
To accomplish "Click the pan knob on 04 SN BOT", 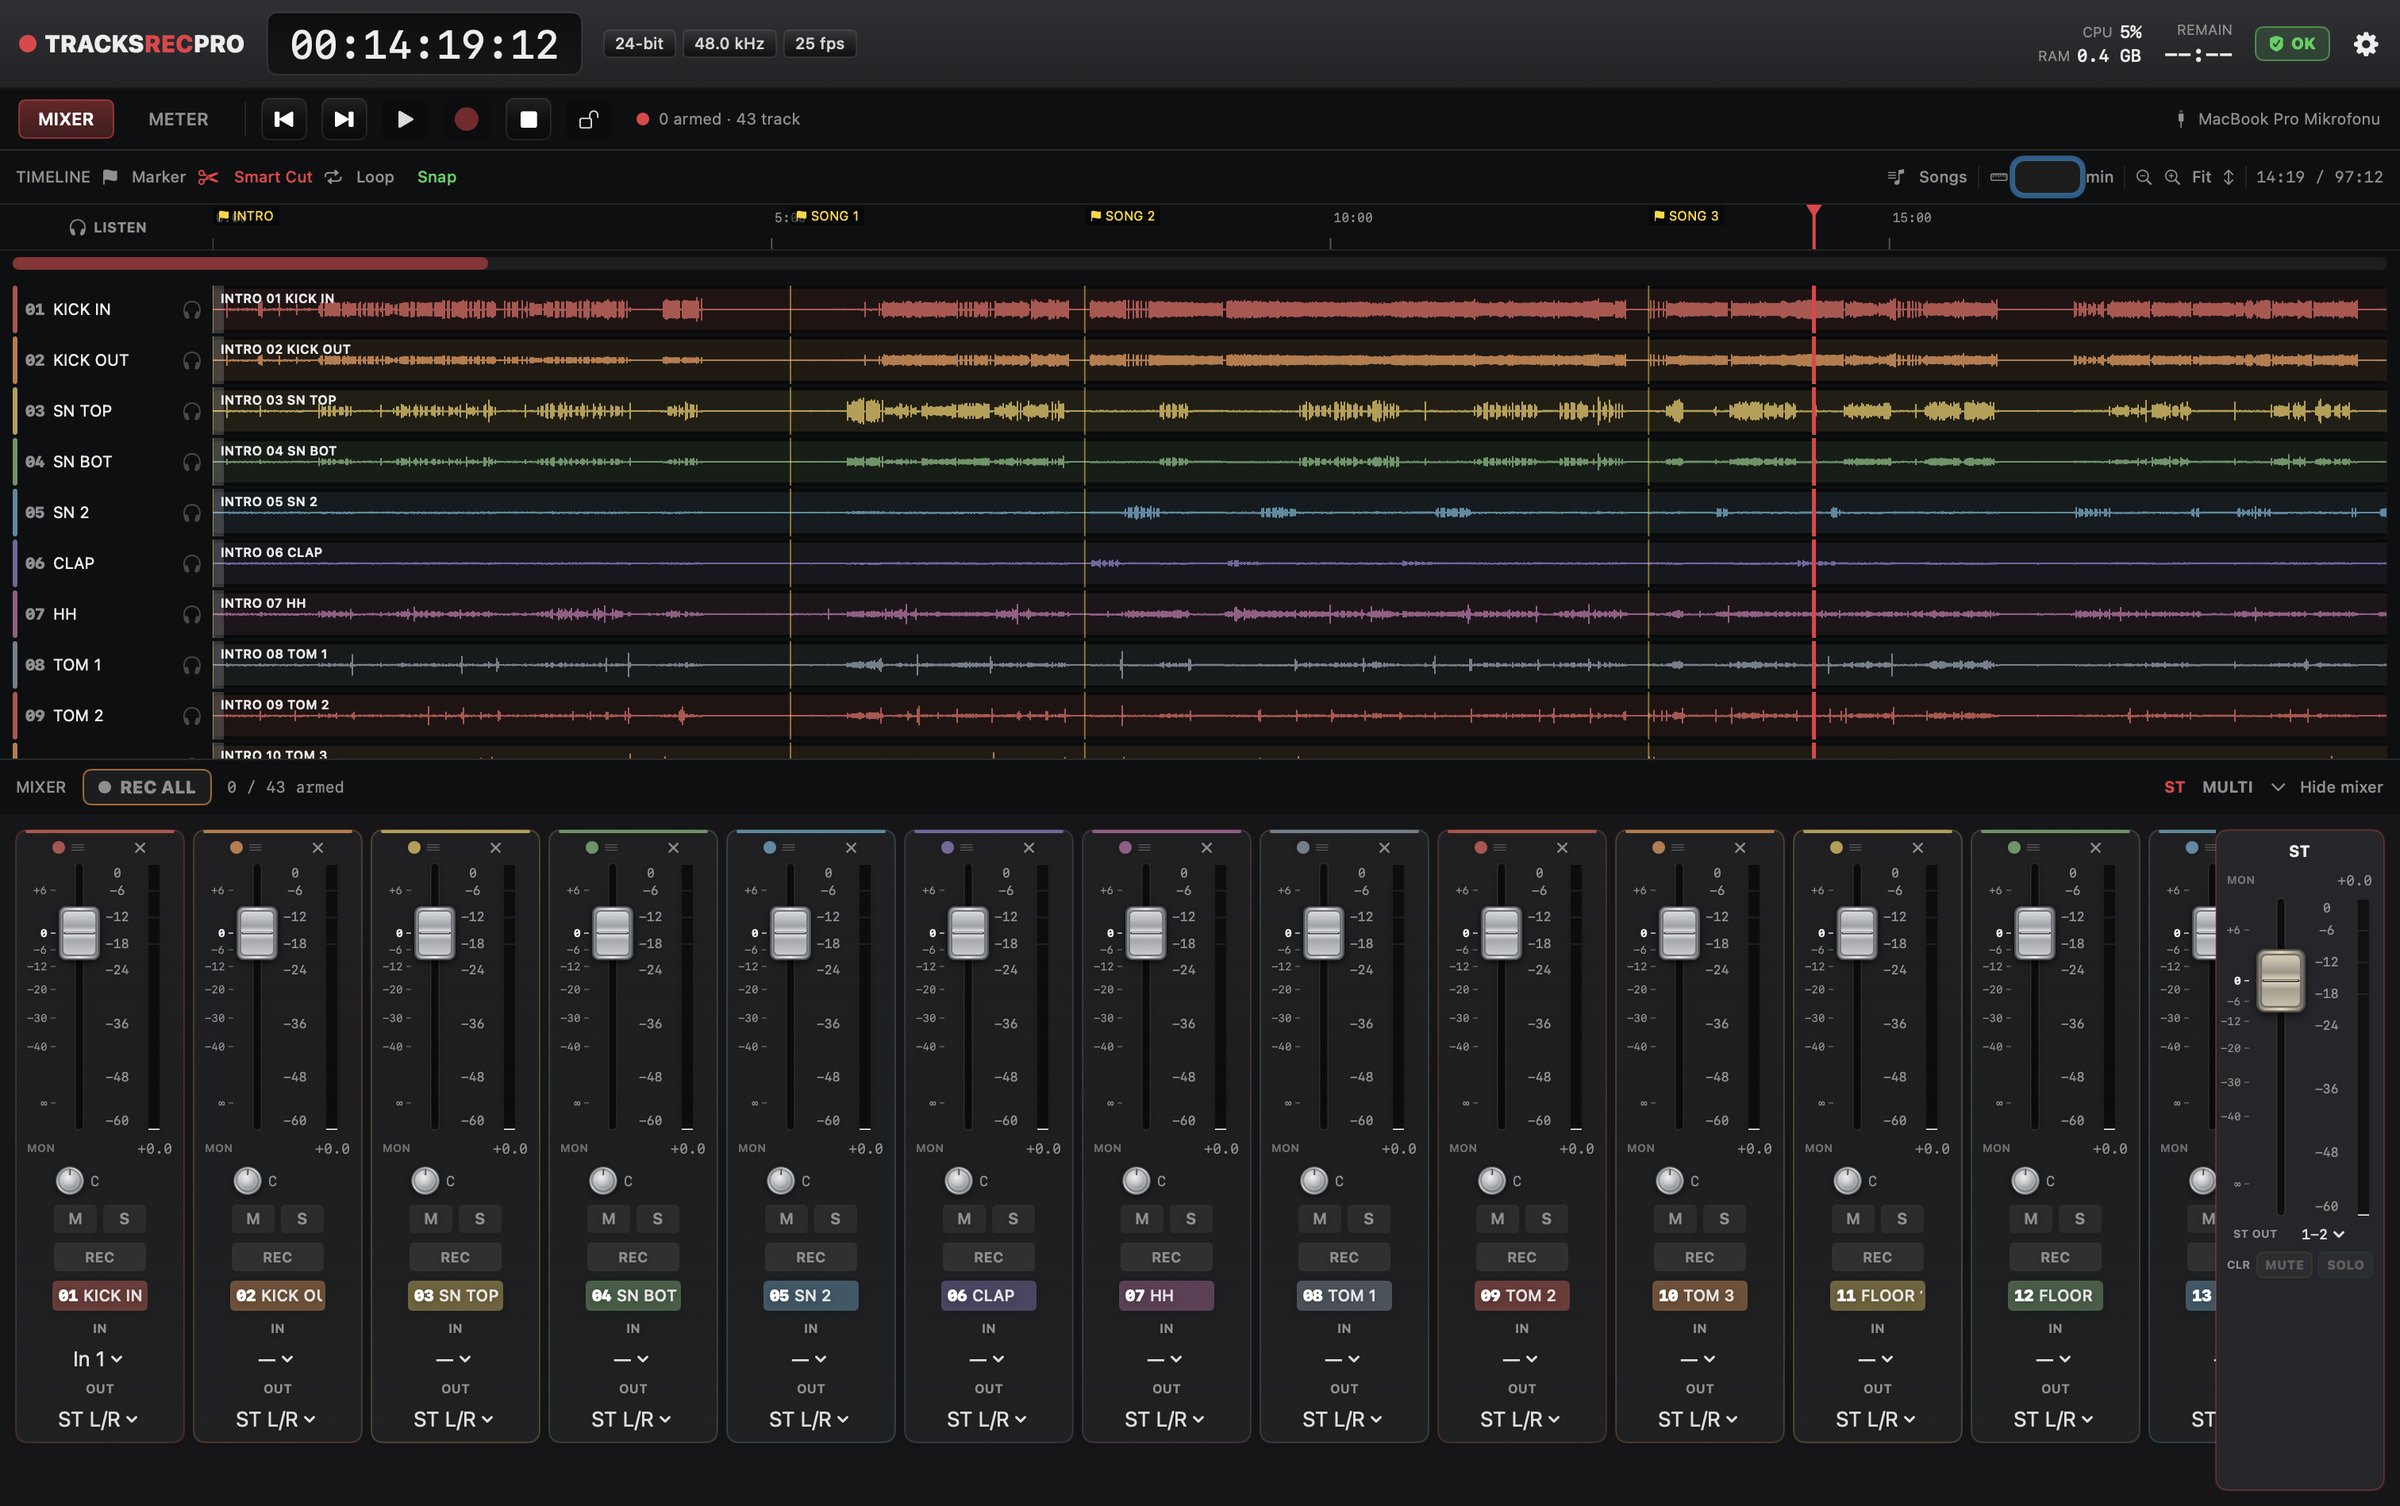I will coord(603,1180).
